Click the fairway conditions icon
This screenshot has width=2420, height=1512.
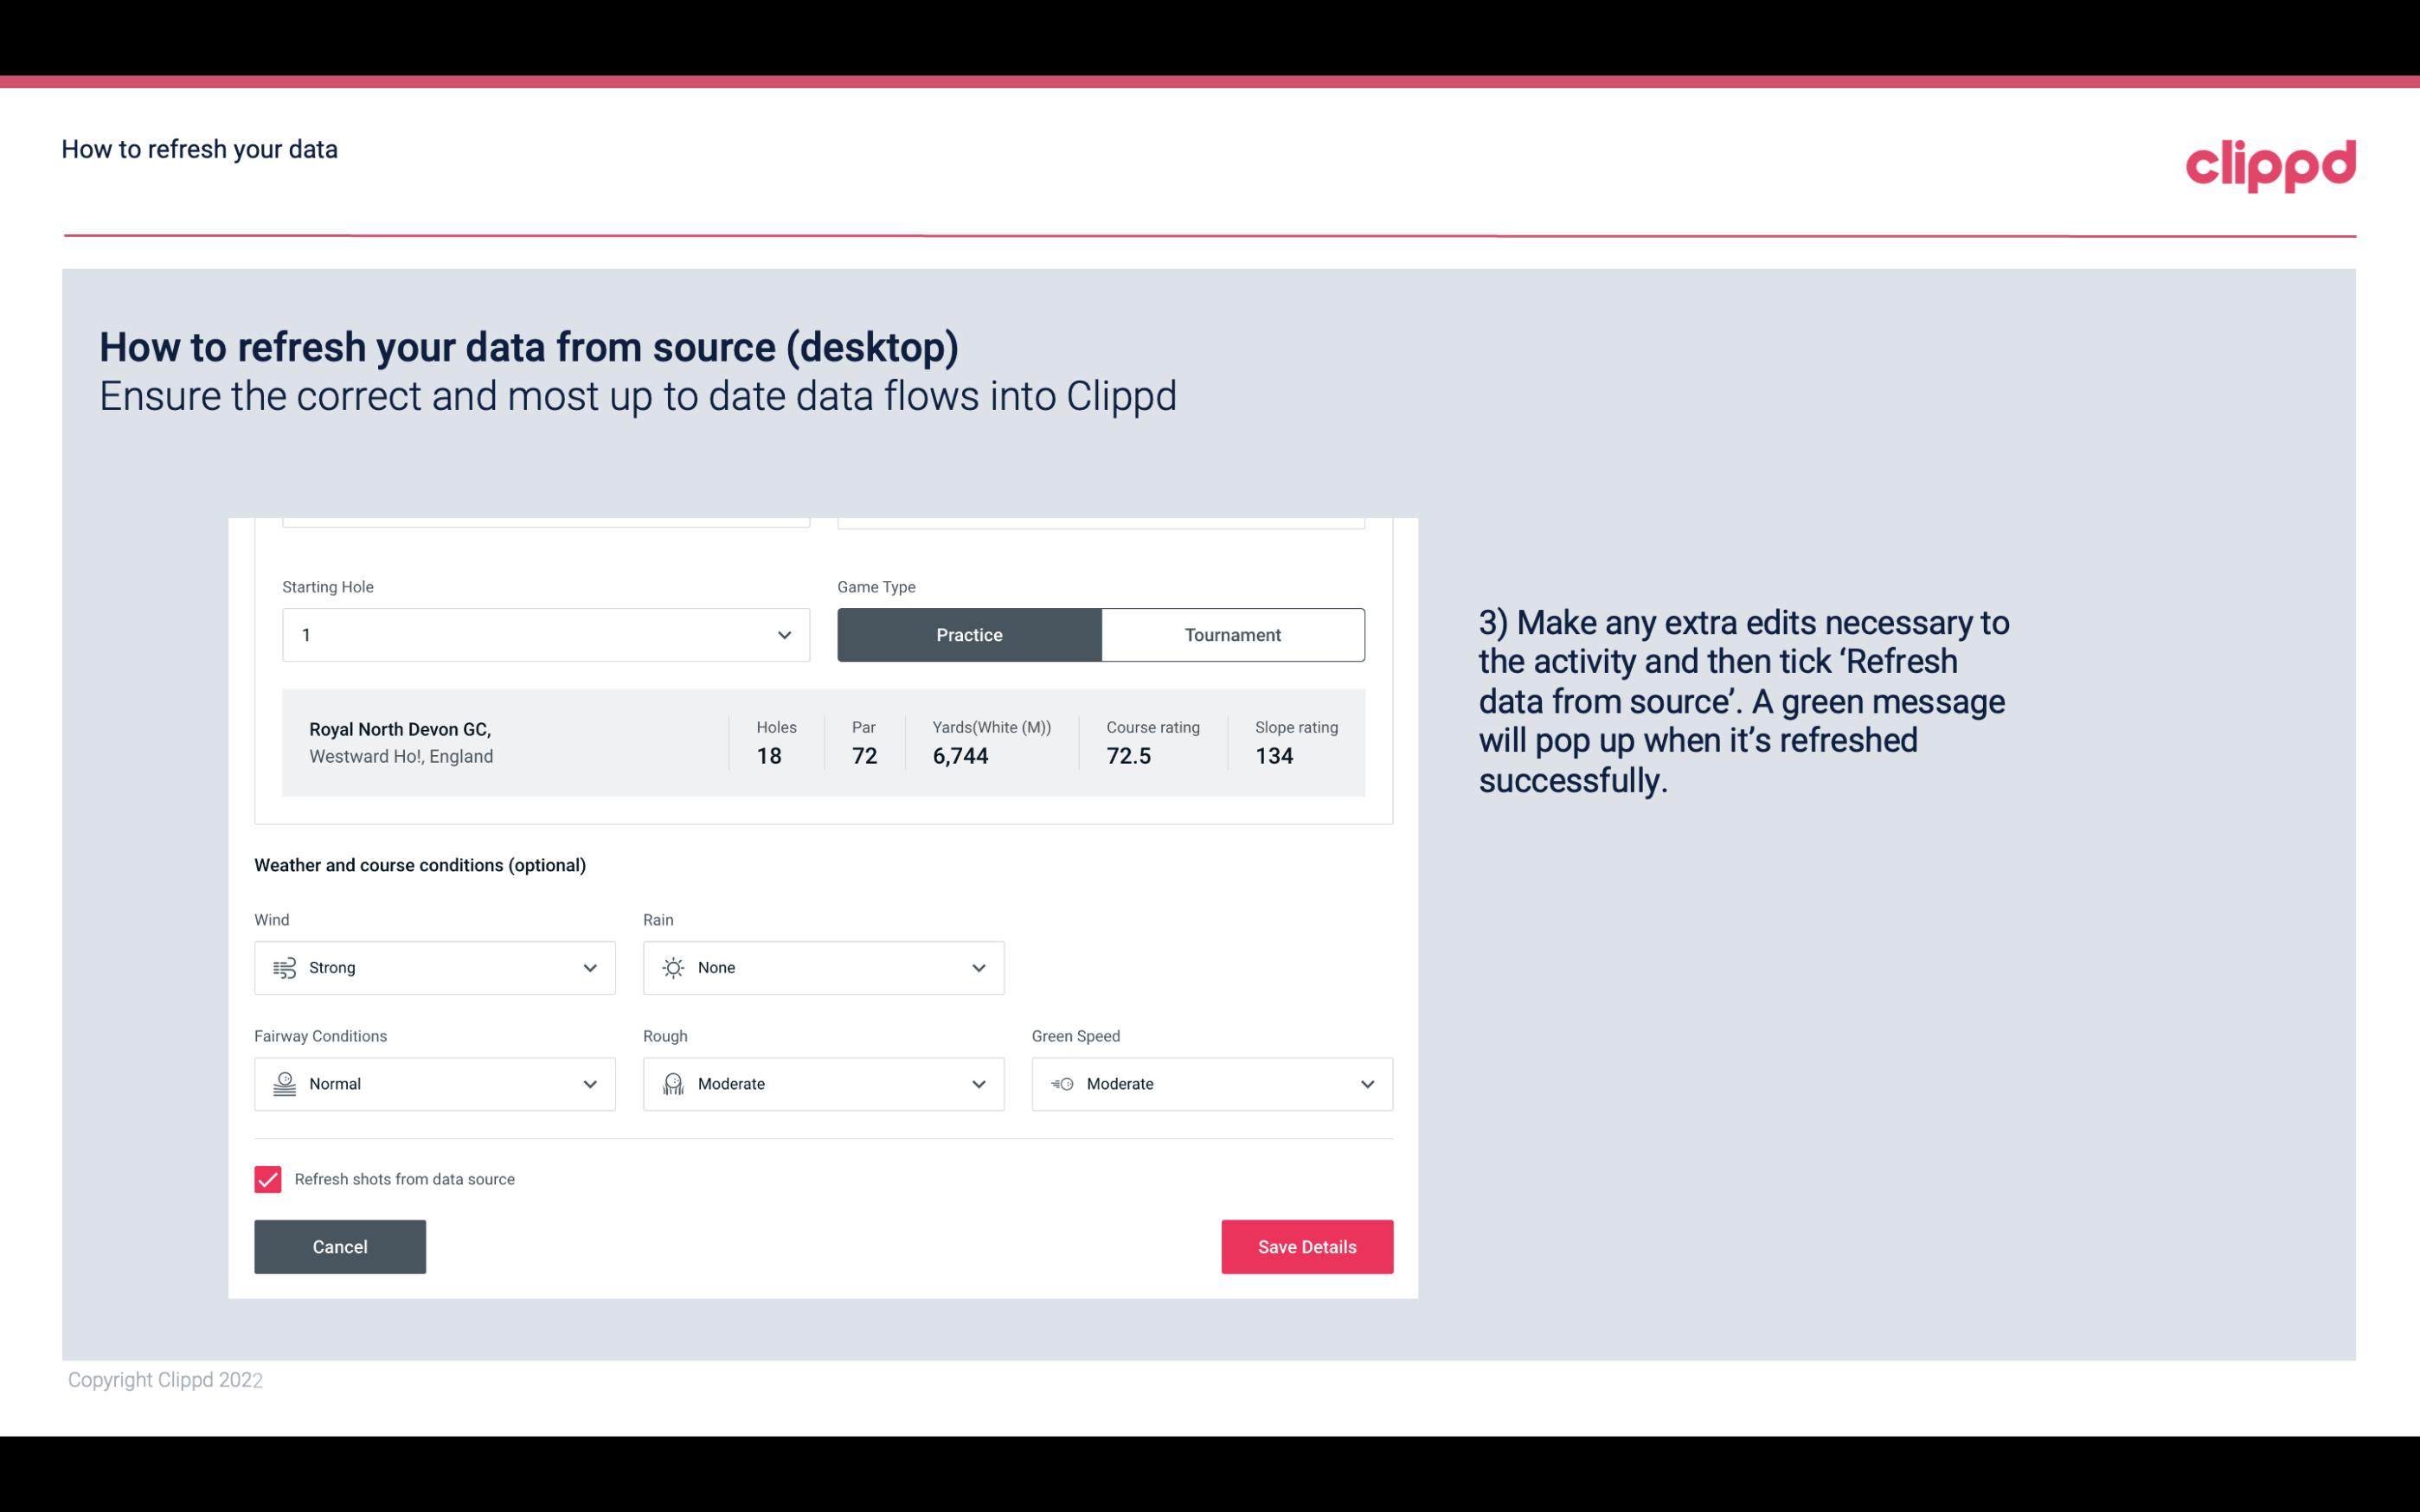[x=284, y=1084]
